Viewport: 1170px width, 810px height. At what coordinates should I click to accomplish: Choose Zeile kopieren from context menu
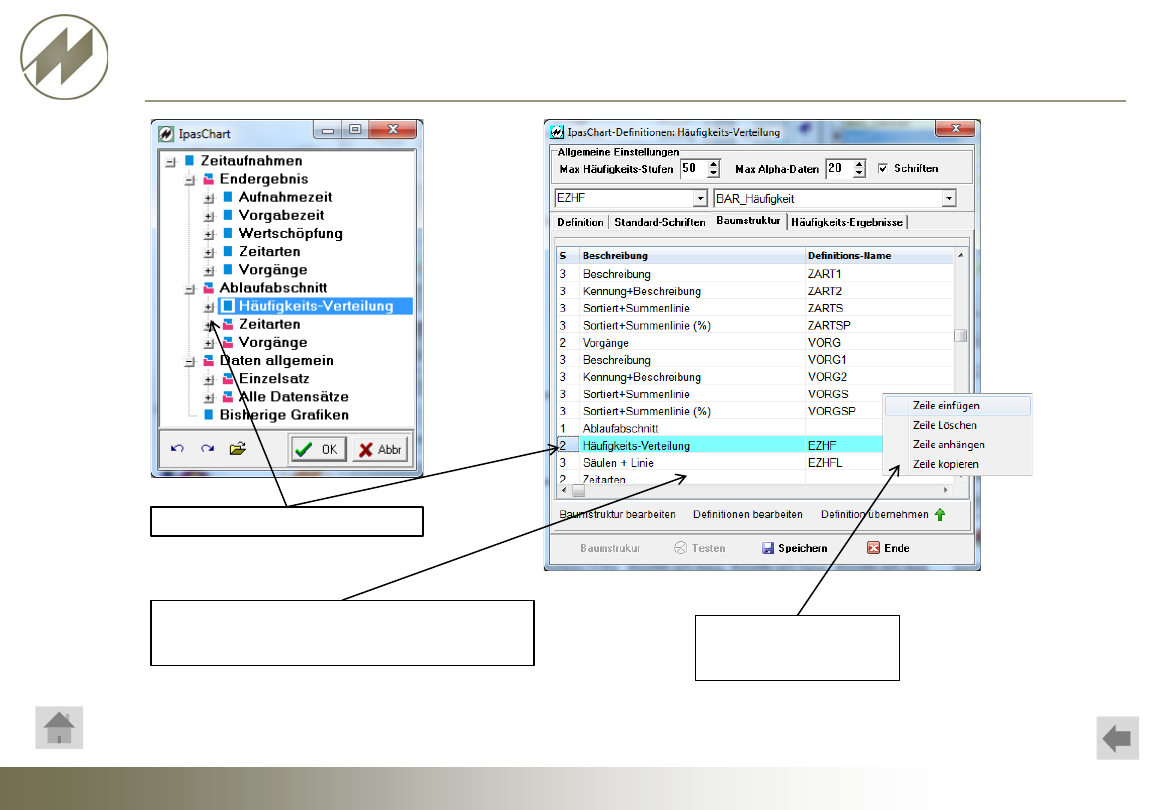tap(957, 464)
